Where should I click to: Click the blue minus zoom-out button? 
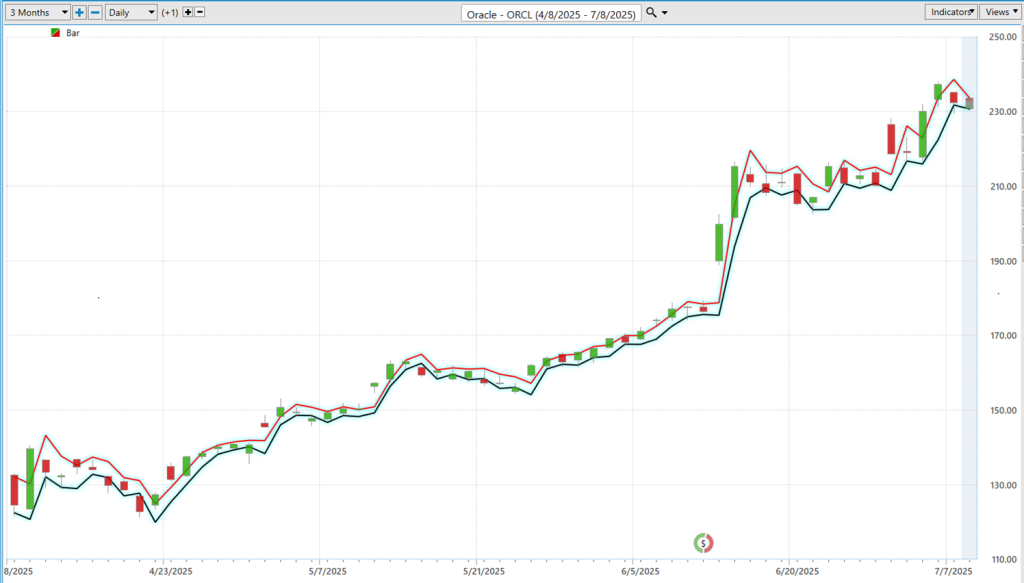point(95,12)
